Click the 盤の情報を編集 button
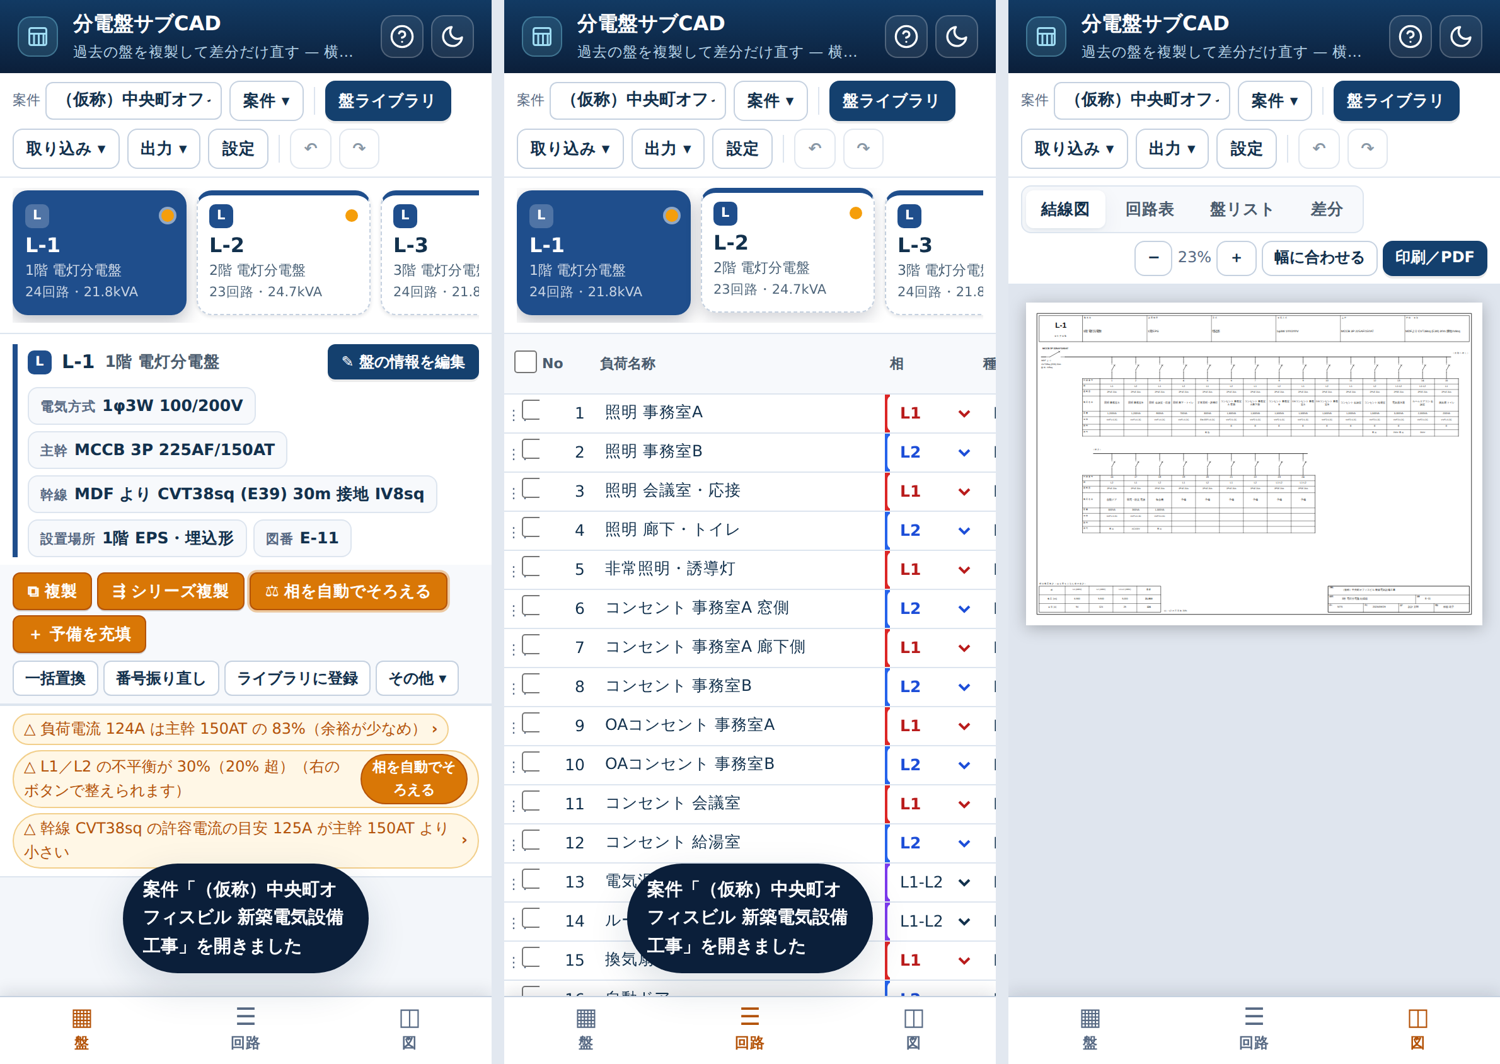This screenshot has width=1500, height=1064. [403, 362]
